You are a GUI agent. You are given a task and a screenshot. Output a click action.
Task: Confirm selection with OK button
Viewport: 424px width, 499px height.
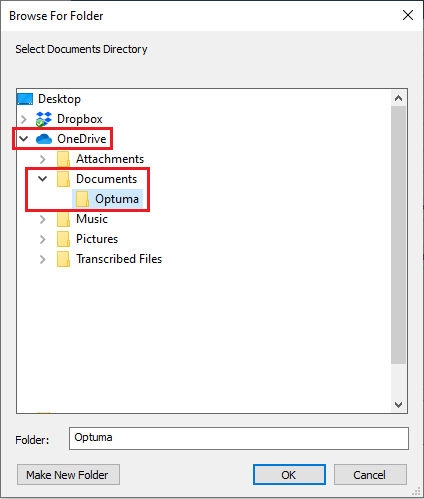289,475
